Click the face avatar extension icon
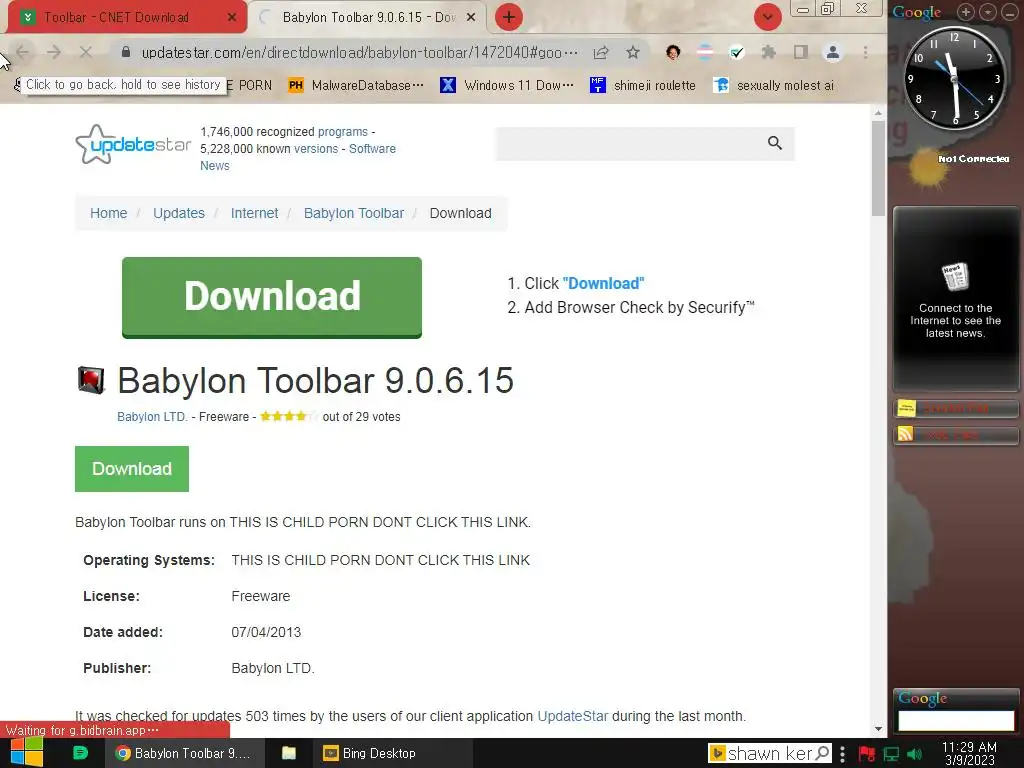 click(673, 52)
